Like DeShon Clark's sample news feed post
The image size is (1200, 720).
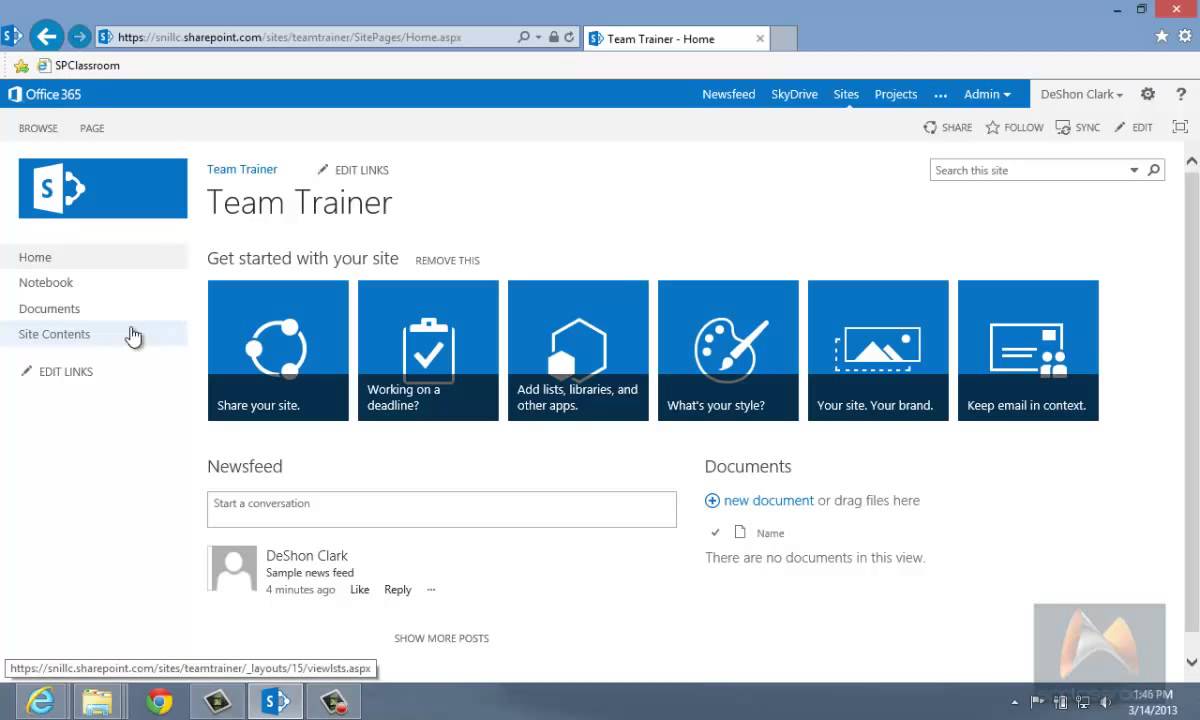point(359,589)
